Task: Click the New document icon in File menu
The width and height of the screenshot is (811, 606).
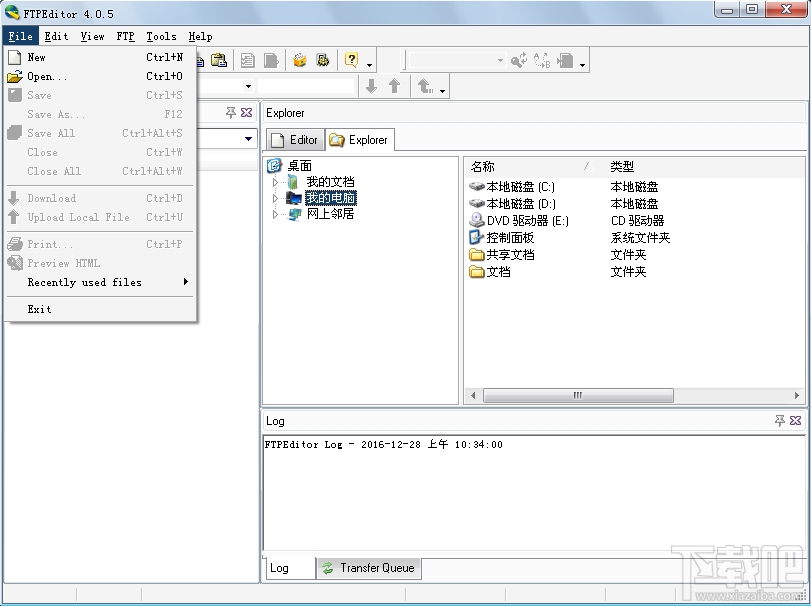Action: (15, 57)
